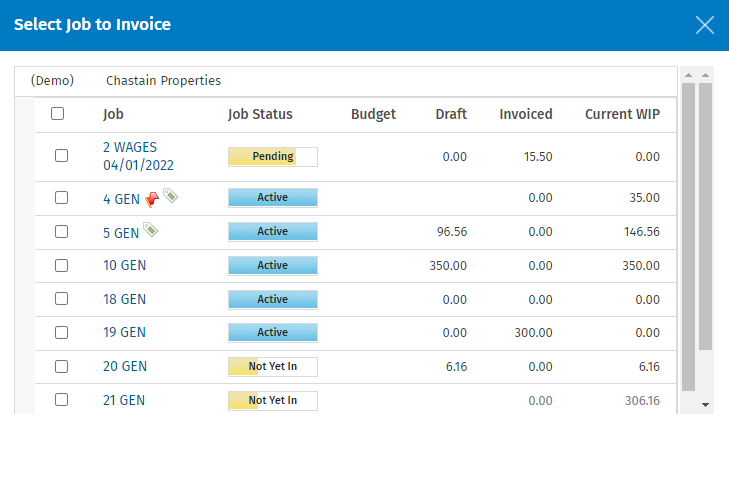729x490 pixels.
Task: Tick the checkbox next to 21 GEN
Action: (62, 400)
